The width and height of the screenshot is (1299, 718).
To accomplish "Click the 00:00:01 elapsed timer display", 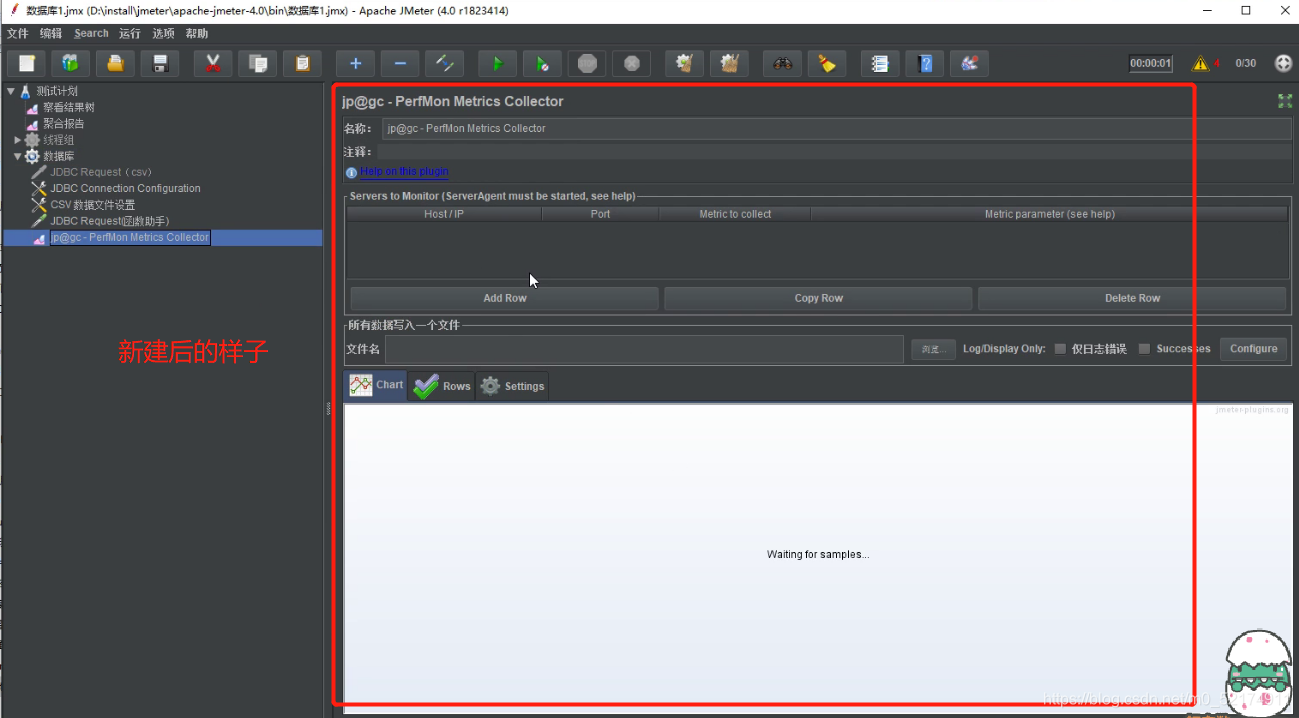I will [x=1150, y=63].
